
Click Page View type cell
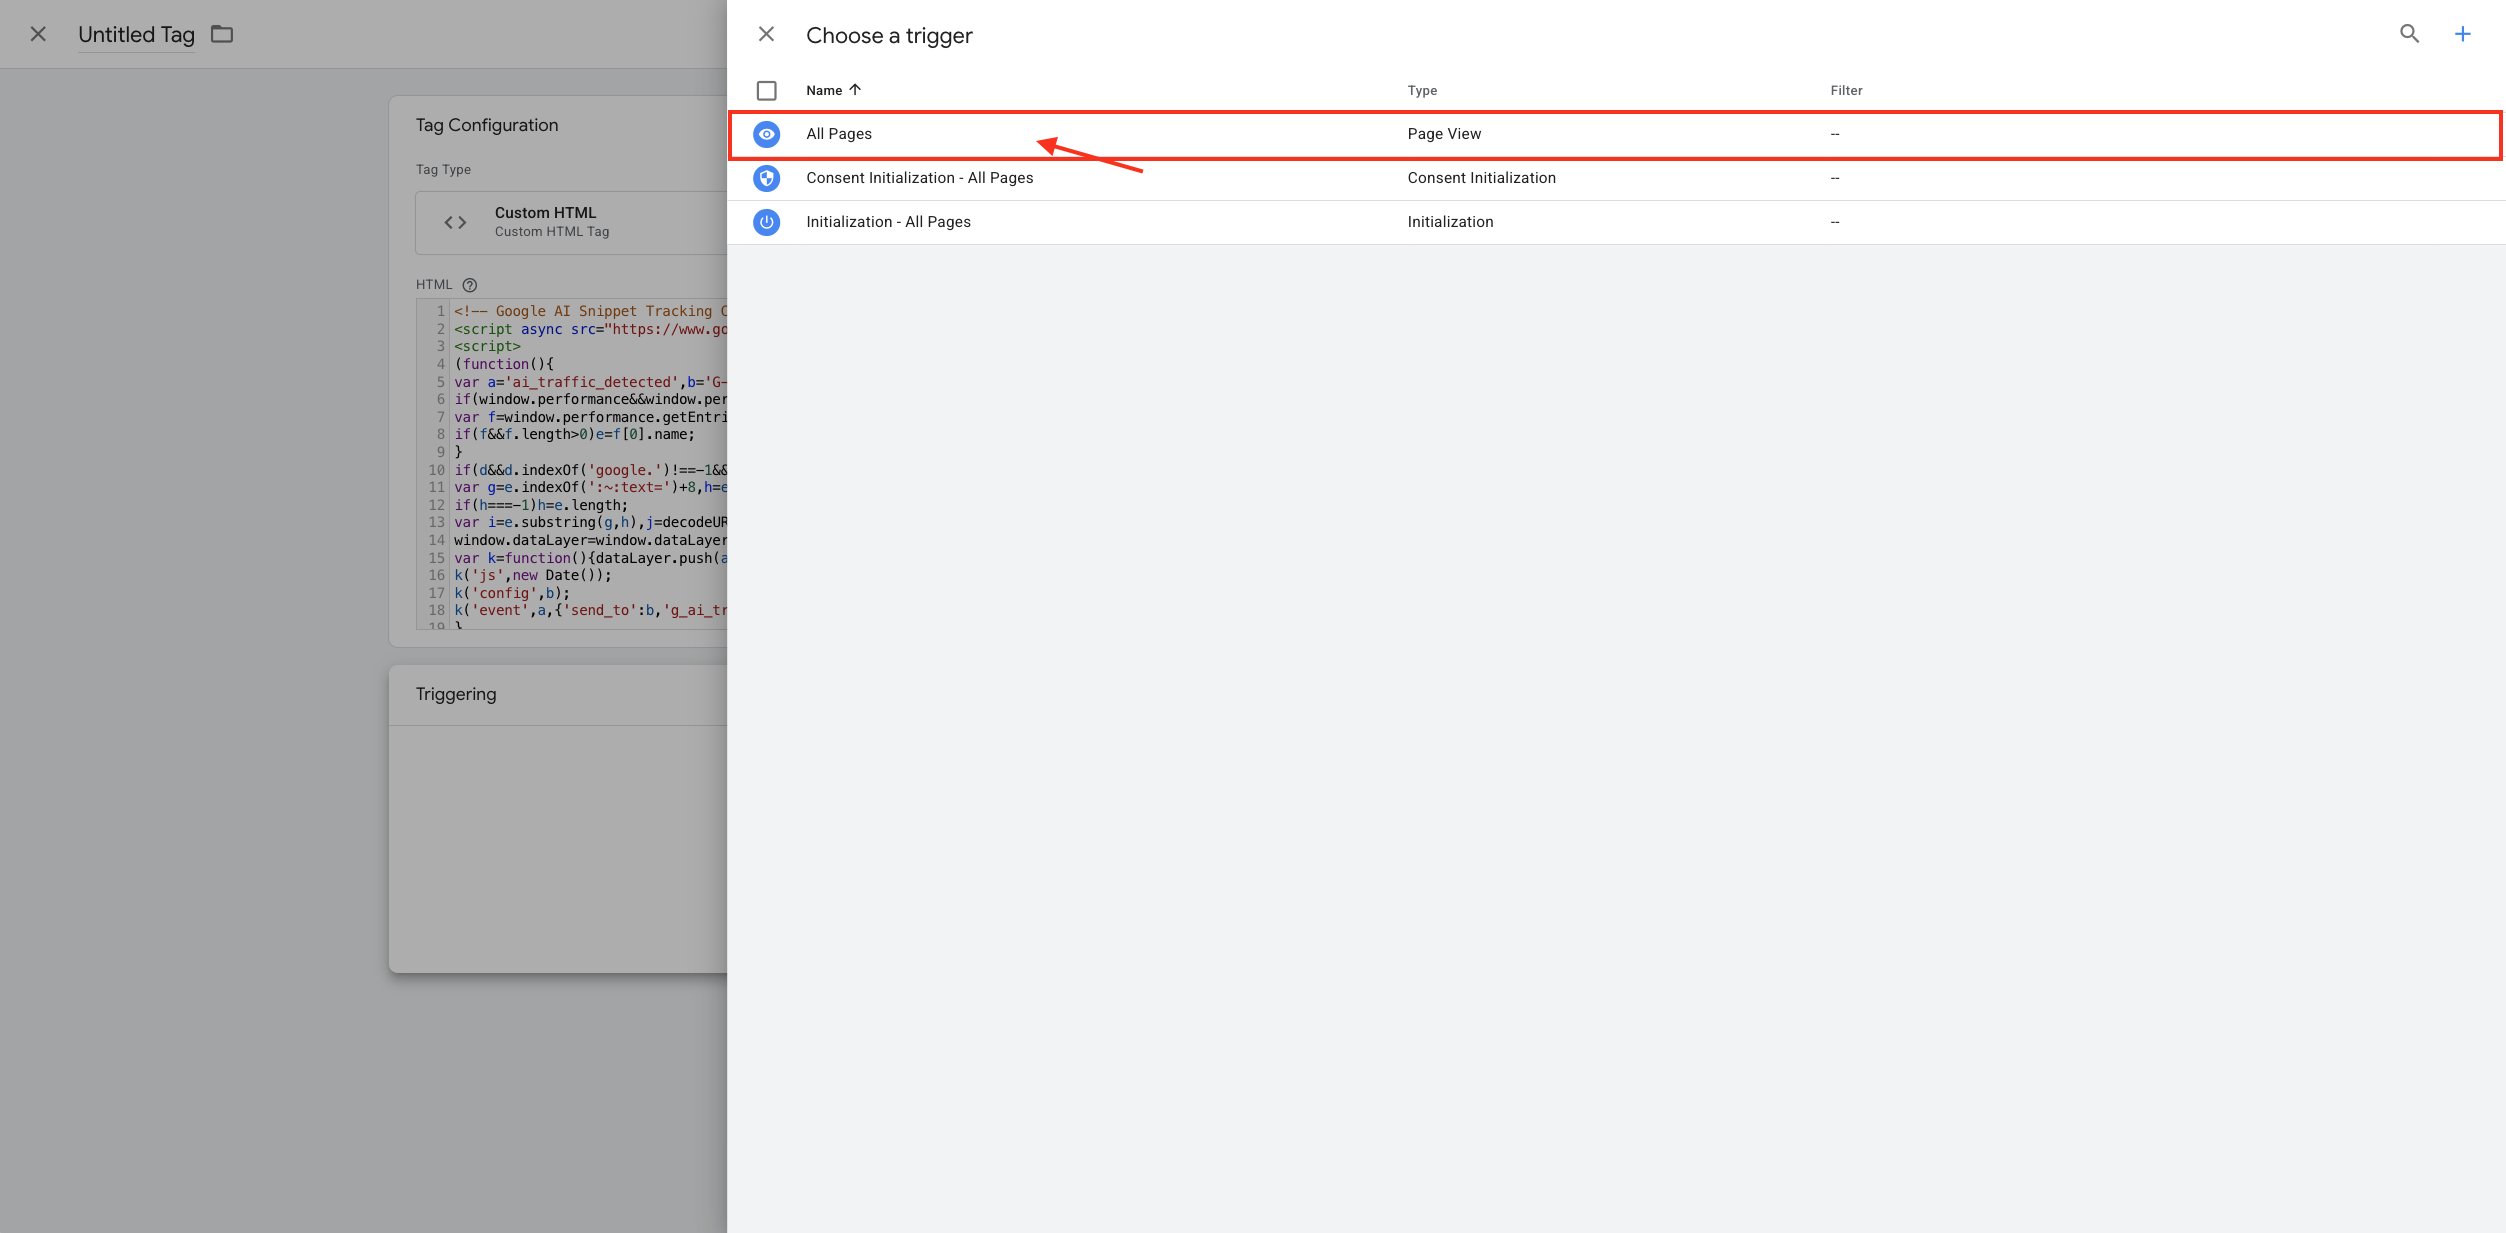coord(1444,134)
